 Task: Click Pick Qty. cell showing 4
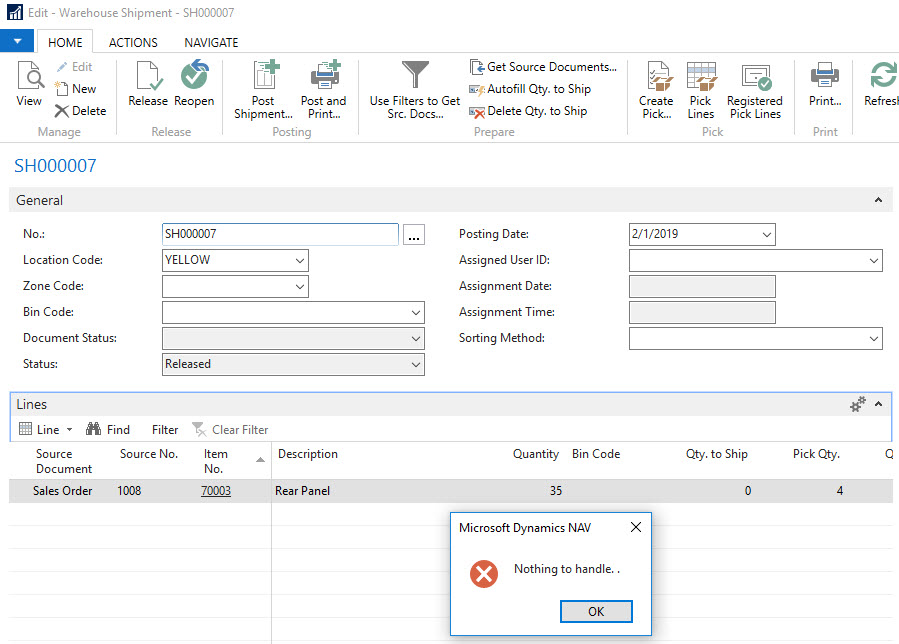click(x=840, y=491)
